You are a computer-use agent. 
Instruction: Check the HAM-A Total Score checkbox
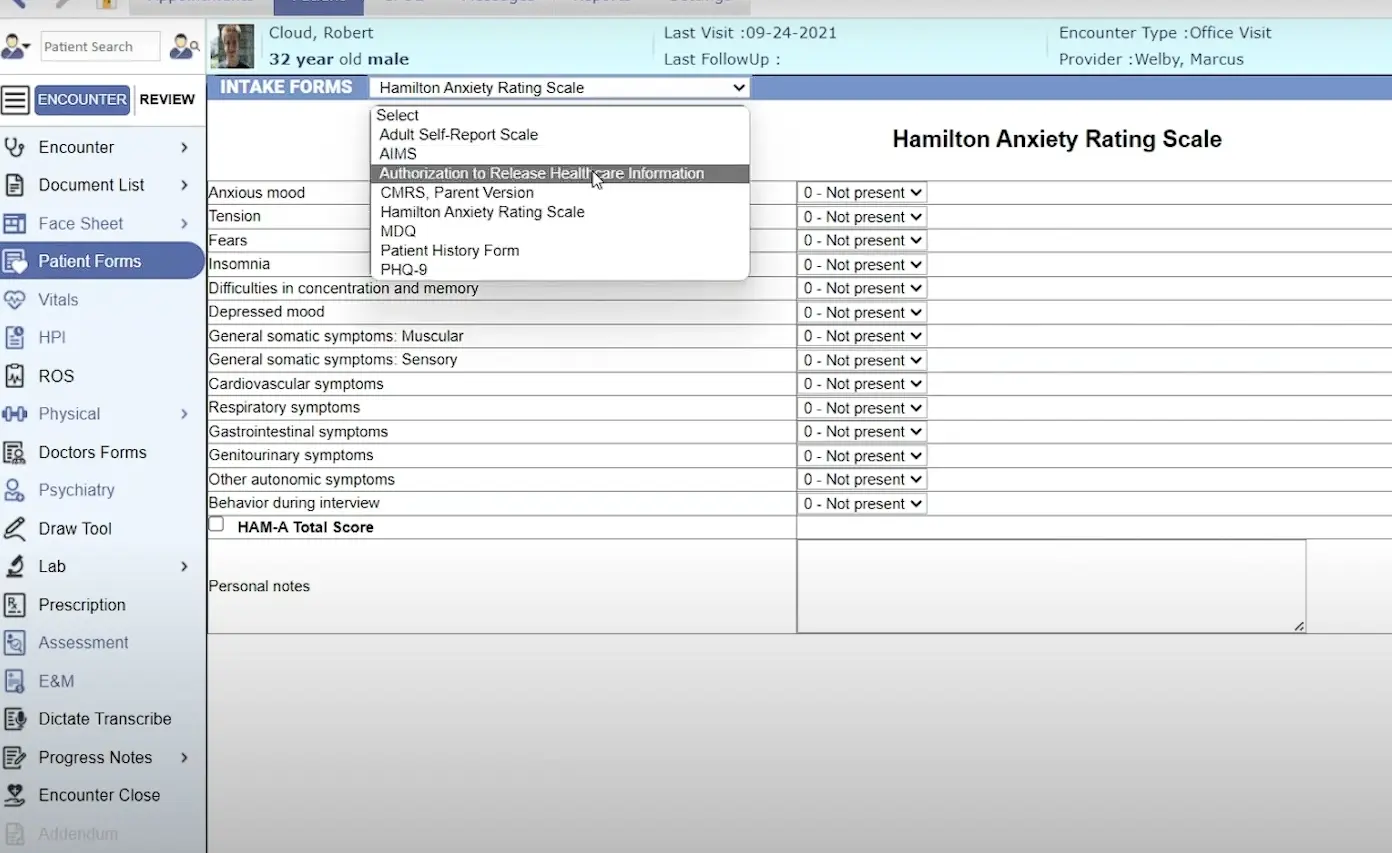pyautogui.click(x=216, y=523)
